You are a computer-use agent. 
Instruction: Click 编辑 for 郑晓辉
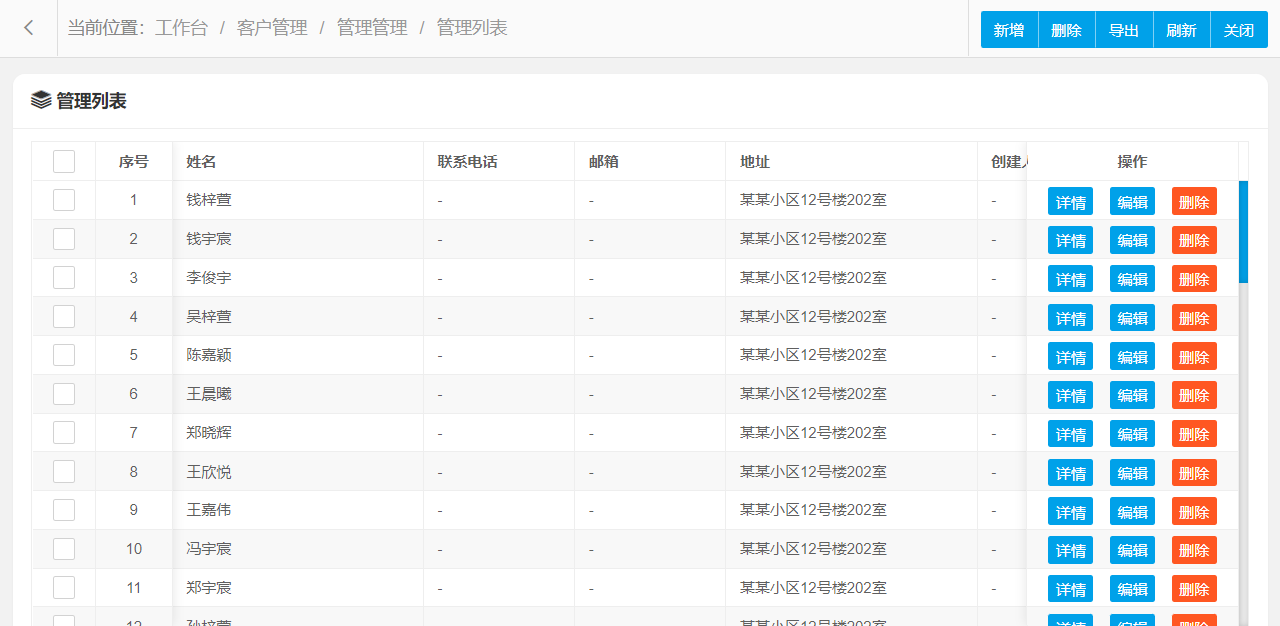pos(1132,433)
